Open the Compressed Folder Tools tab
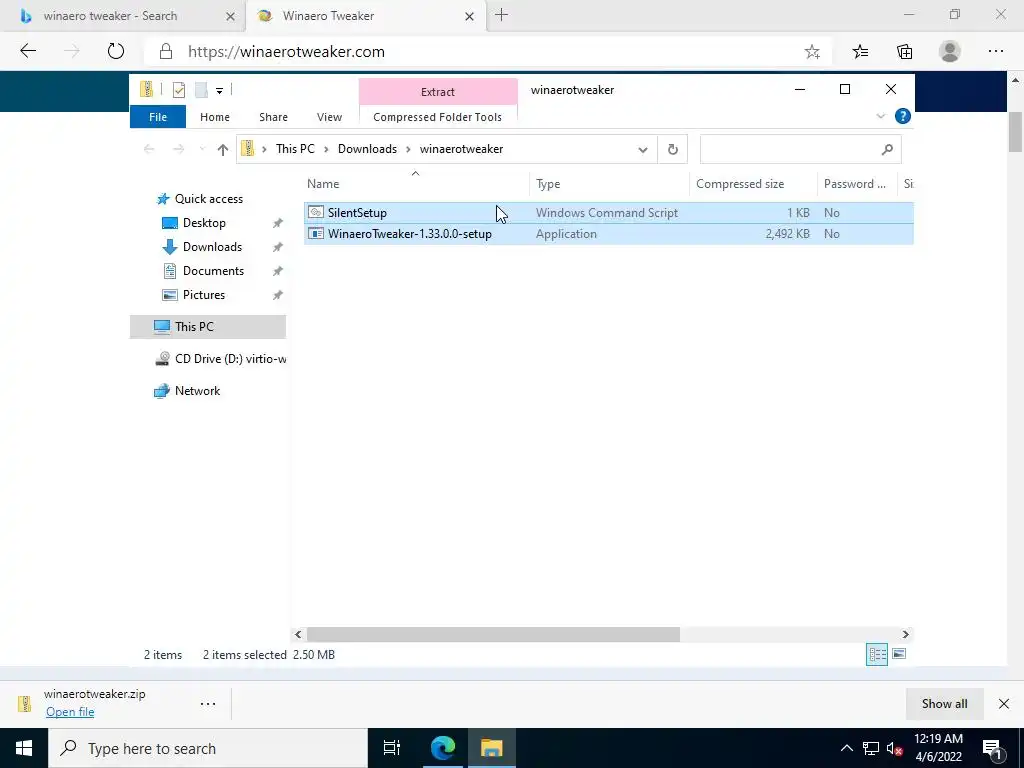 (438, 117)
